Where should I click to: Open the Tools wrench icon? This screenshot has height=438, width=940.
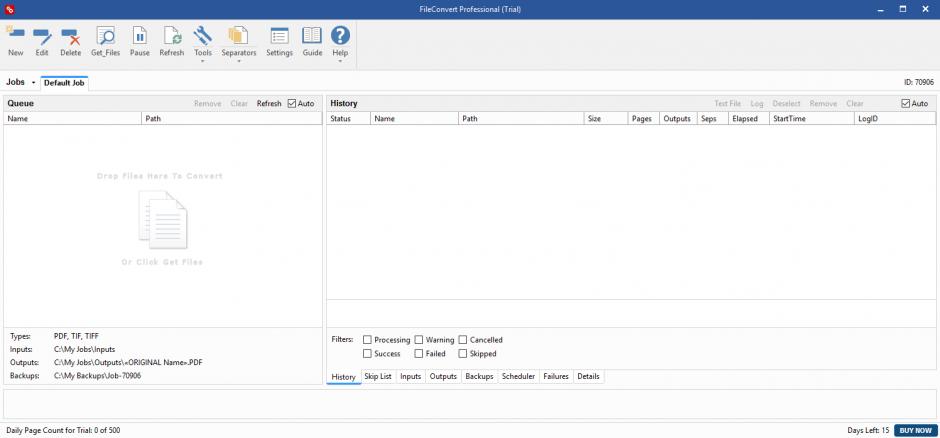point(203,35)
